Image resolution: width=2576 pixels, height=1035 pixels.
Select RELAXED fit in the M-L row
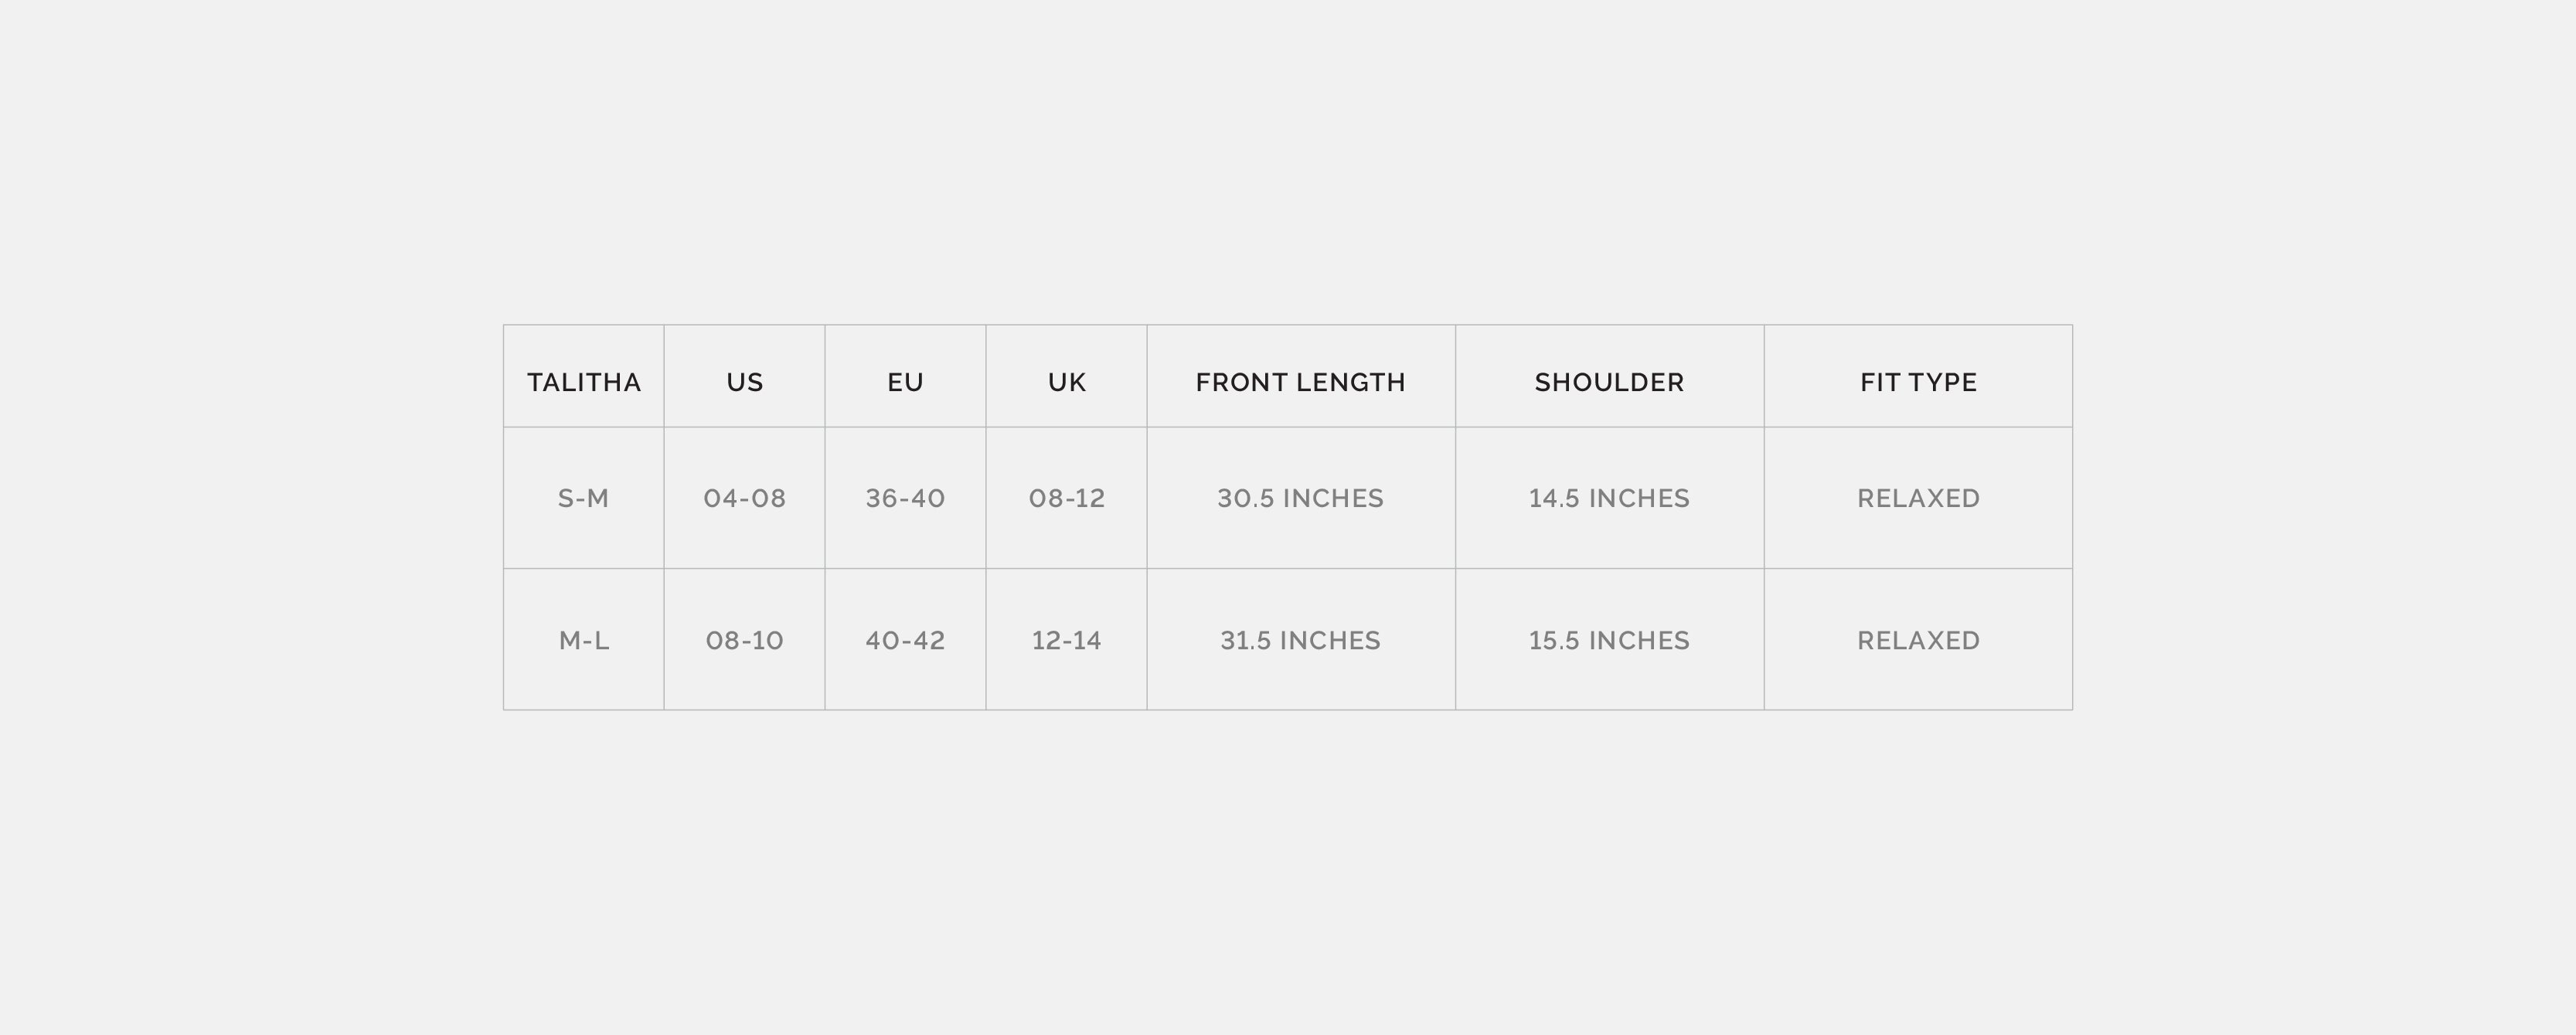click(x=1918, y=640)
